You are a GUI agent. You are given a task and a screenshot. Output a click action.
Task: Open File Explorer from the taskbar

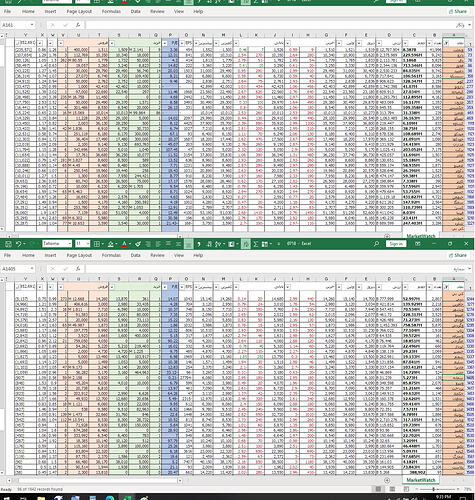click(x=41, y=498)
